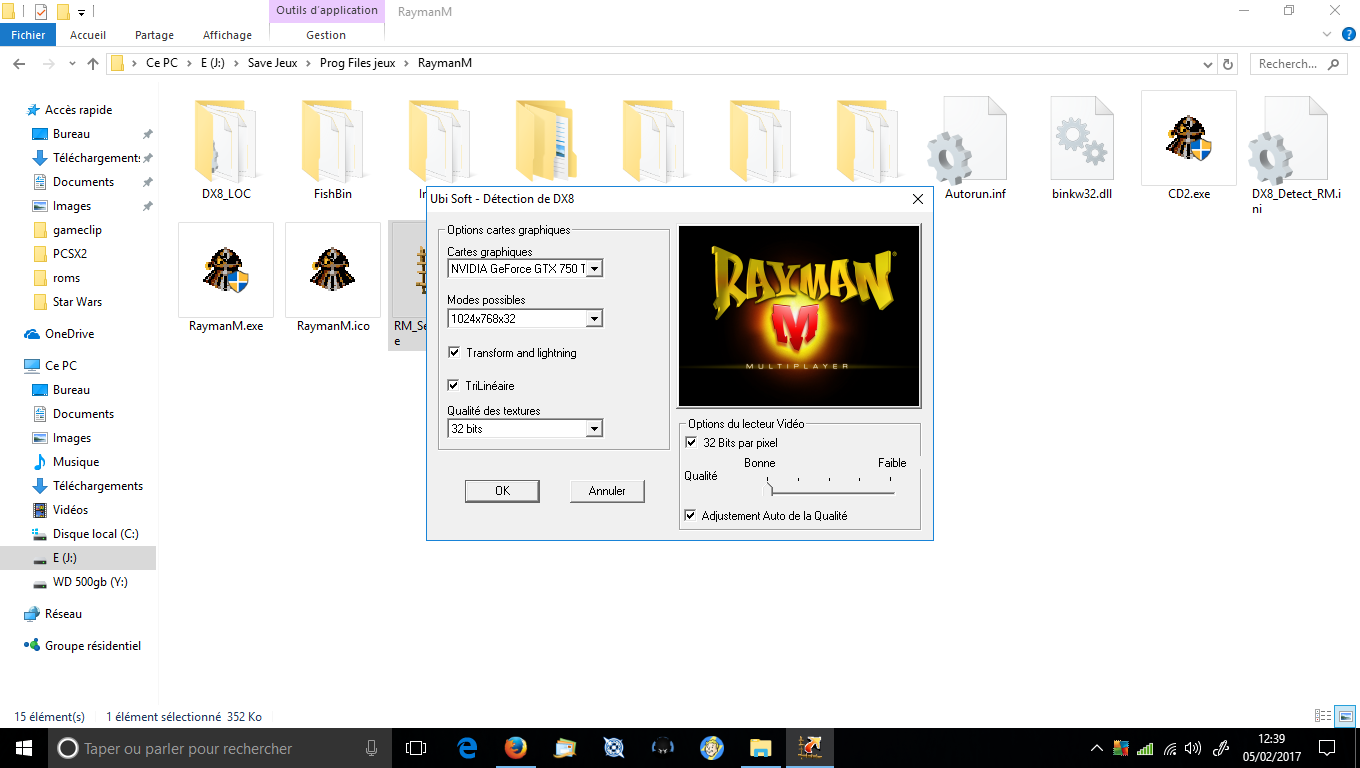Select the binkw32.dll file icon
Image resolution: width=1360 pixels, height=768 pixels.
1082,138
